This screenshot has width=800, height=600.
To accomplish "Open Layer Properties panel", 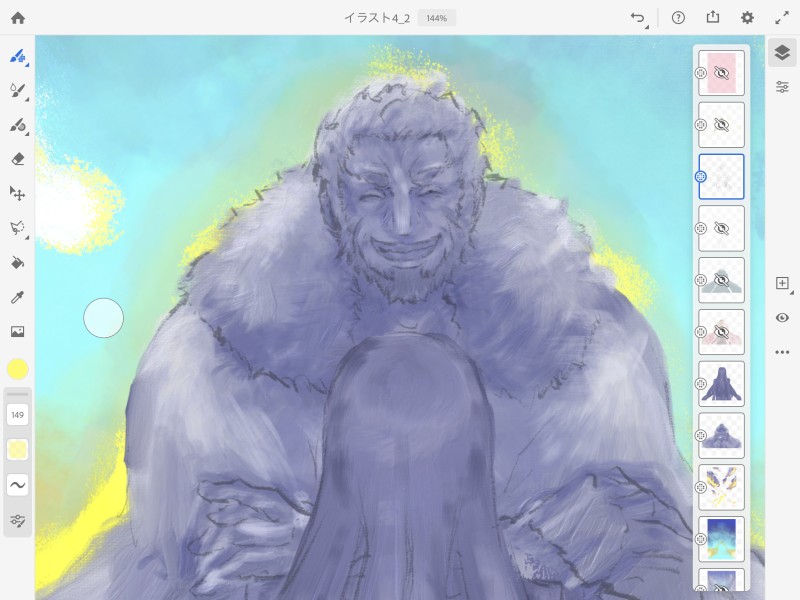I will point(782,87).
